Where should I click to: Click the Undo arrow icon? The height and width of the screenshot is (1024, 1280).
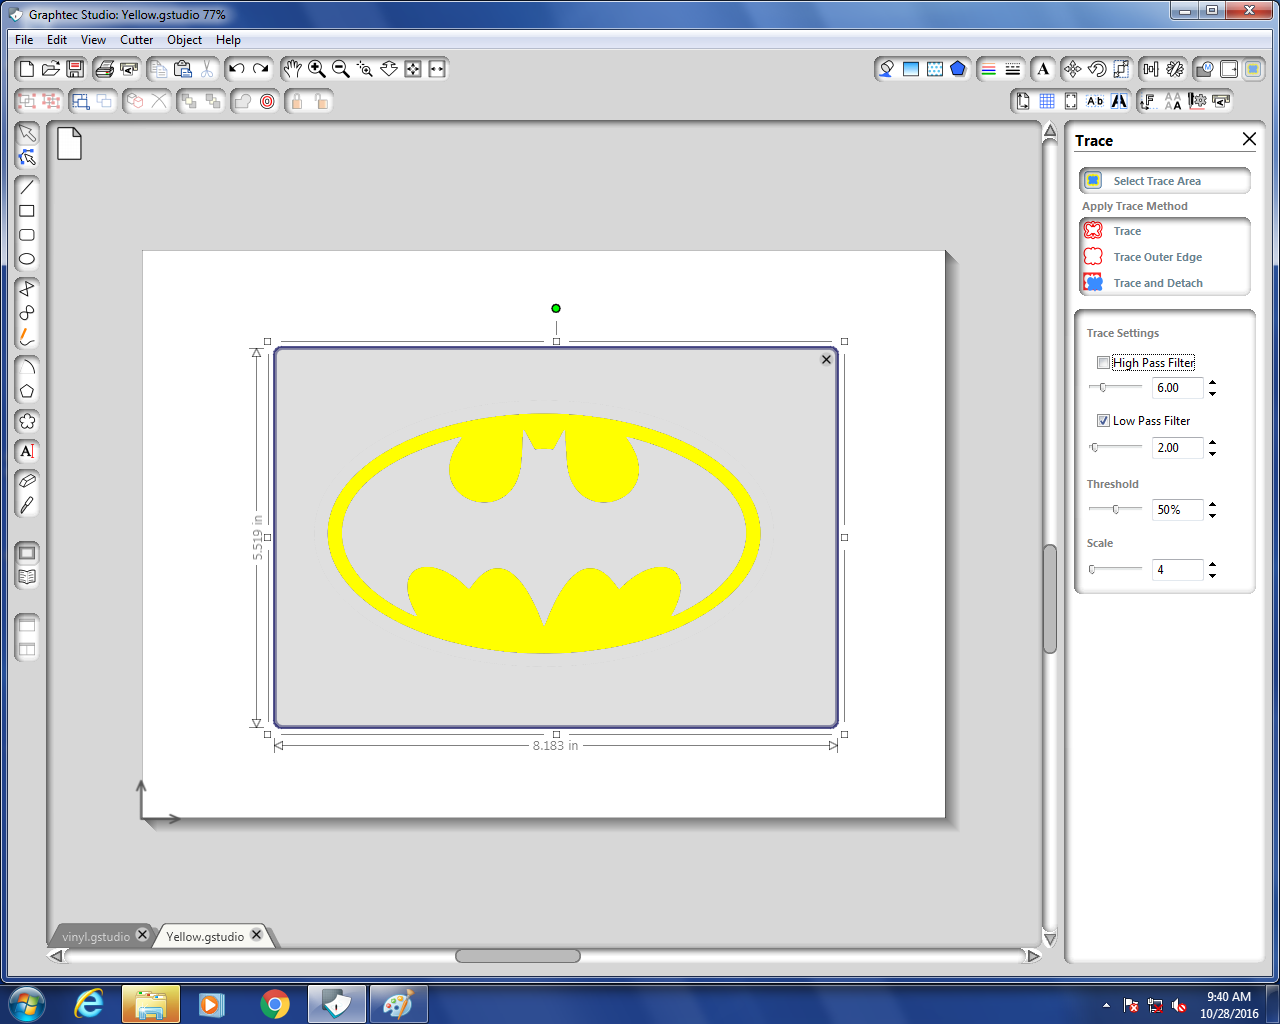pos(237,69)
